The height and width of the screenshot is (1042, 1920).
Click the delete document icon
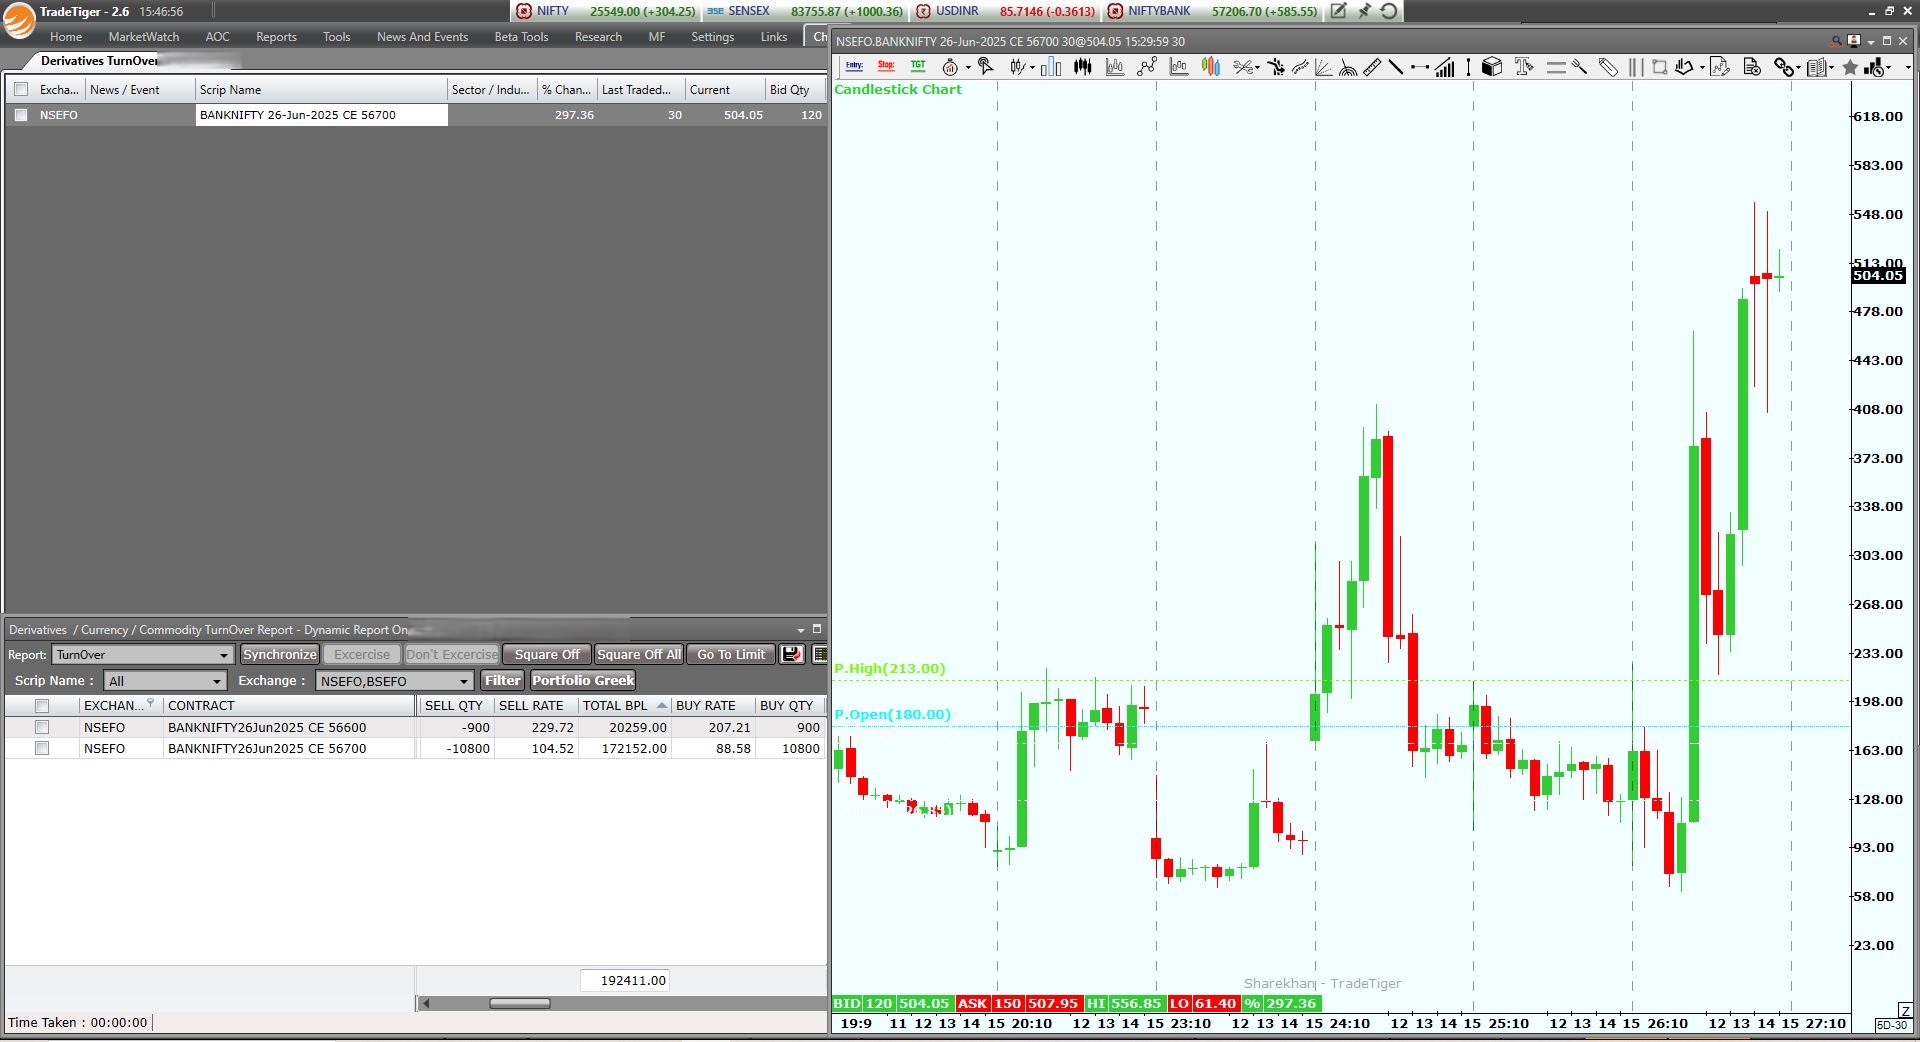click(x=1752, y=67)
